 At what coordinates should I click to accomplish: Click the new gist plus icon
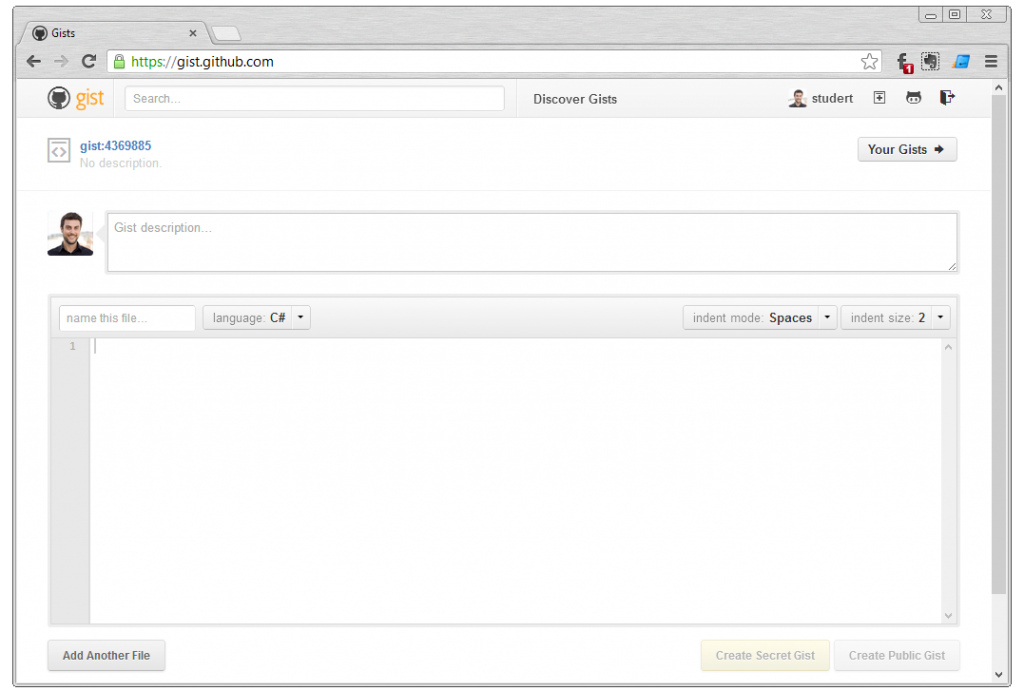pyautogui.click(x=879, y=98)
